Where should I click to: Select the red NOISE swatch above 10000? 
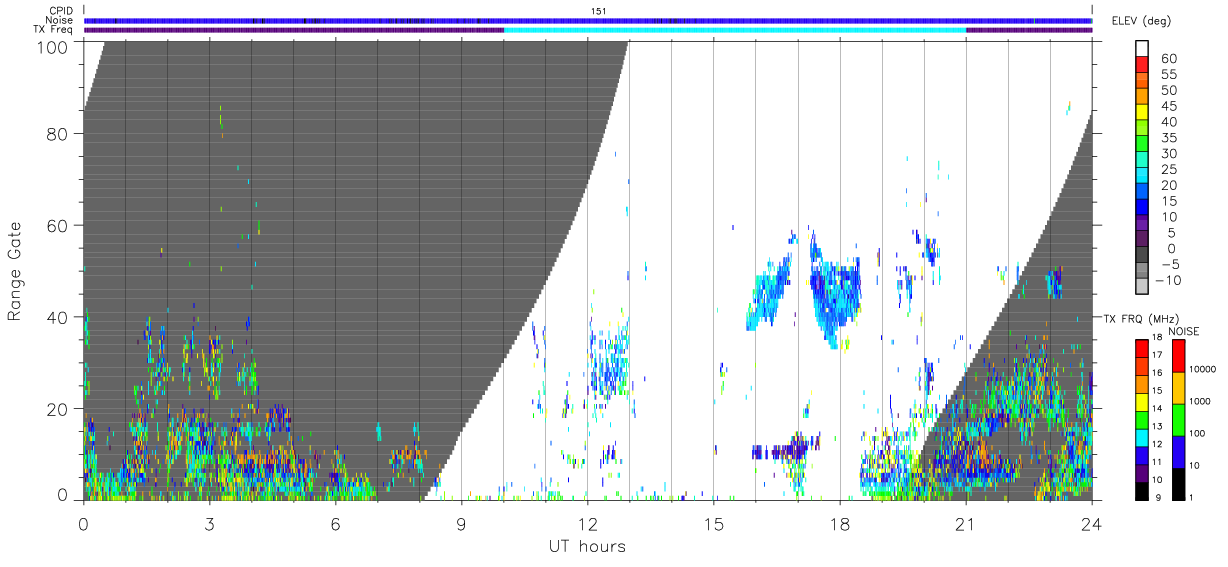tap(1179, 356)
